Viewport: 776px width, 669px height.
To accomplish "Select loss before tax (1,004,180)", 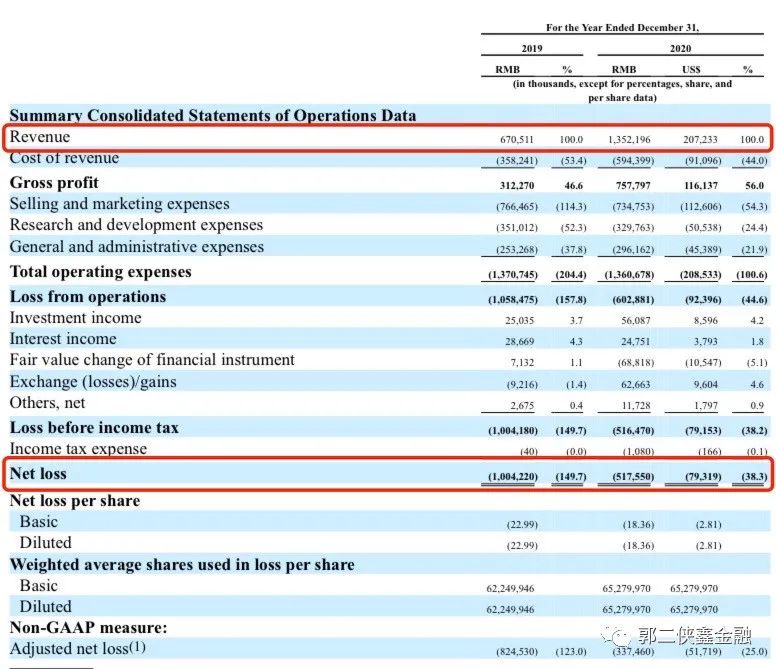I will (x=513, y=431).
